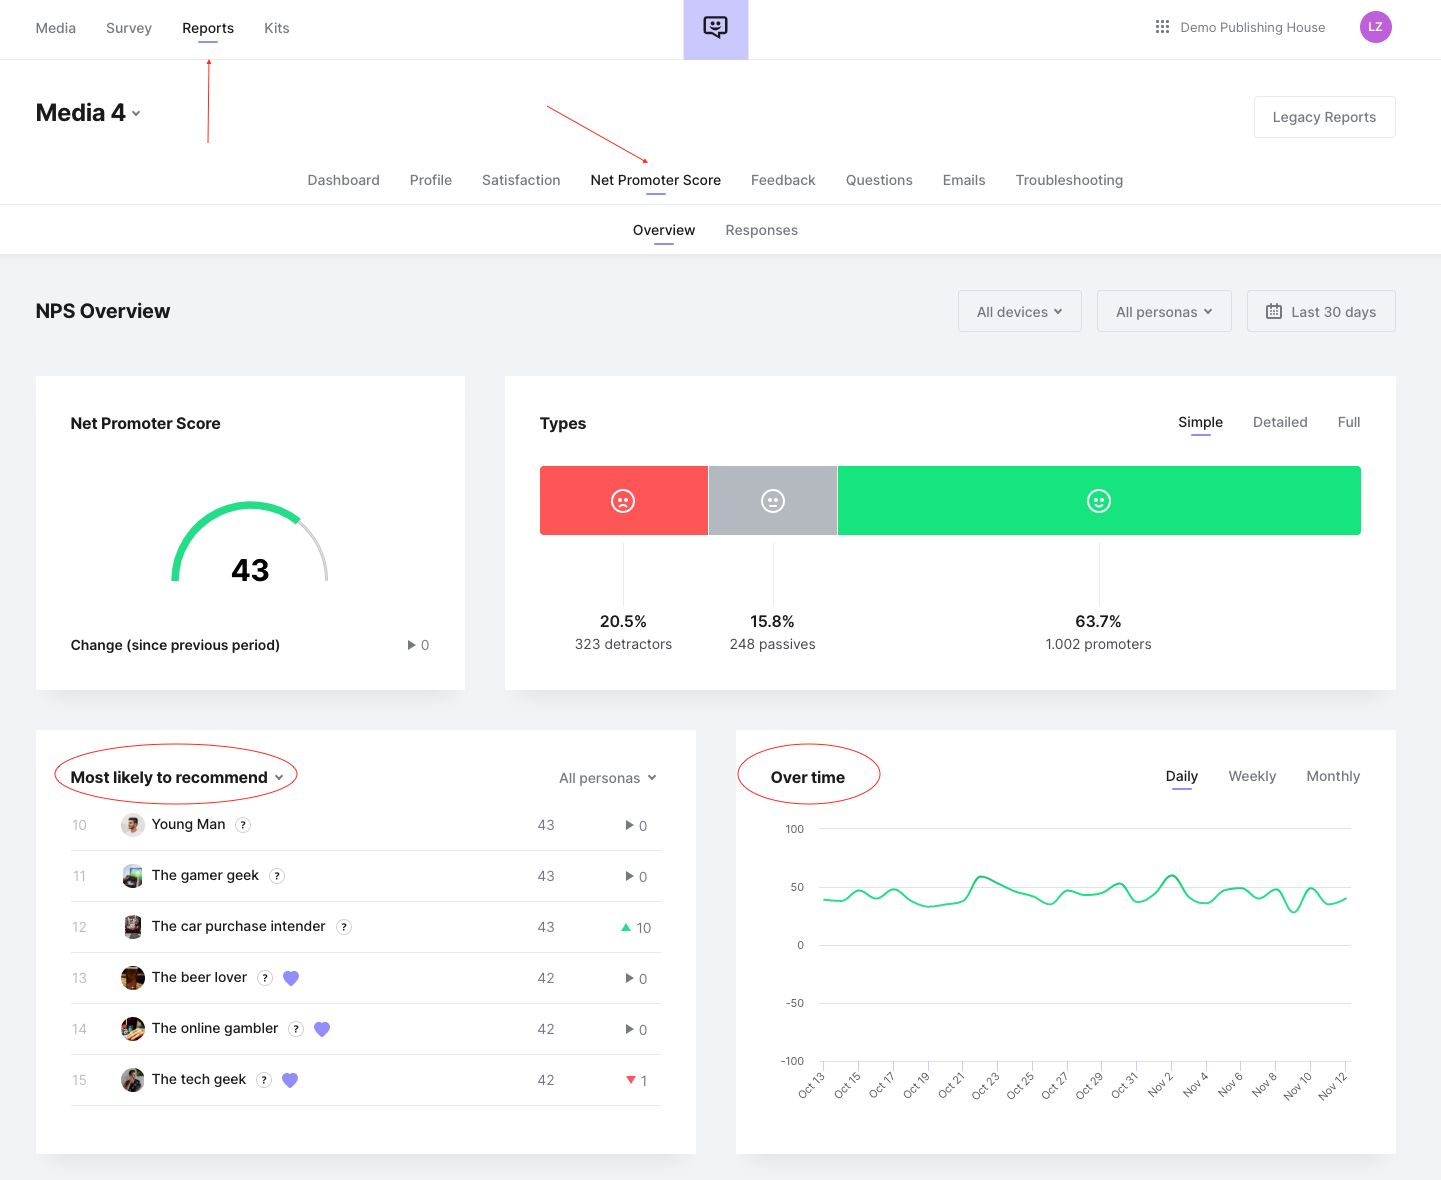The height and width of the screenshot is (1180, 1441).
Task: Open help icon next to Young Man
Action: tap(243, 825)
